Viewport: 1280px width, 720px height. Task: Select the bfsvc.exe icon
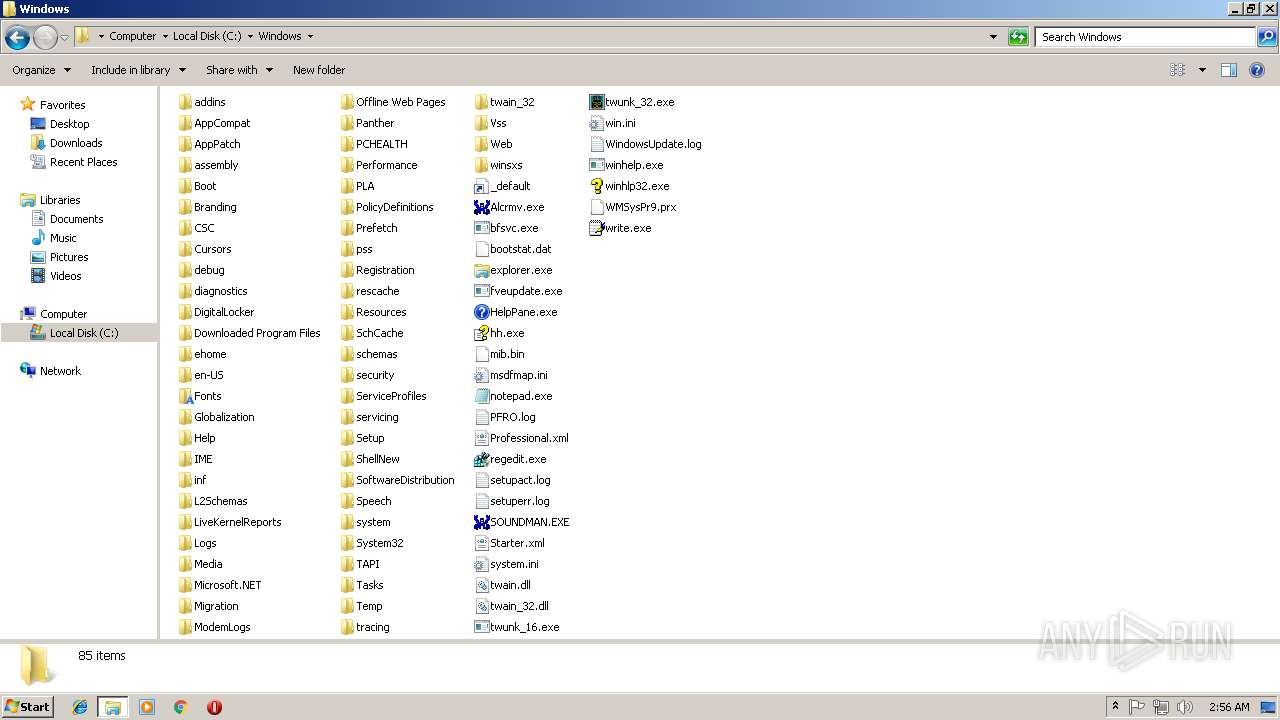[x=482, y=228]
